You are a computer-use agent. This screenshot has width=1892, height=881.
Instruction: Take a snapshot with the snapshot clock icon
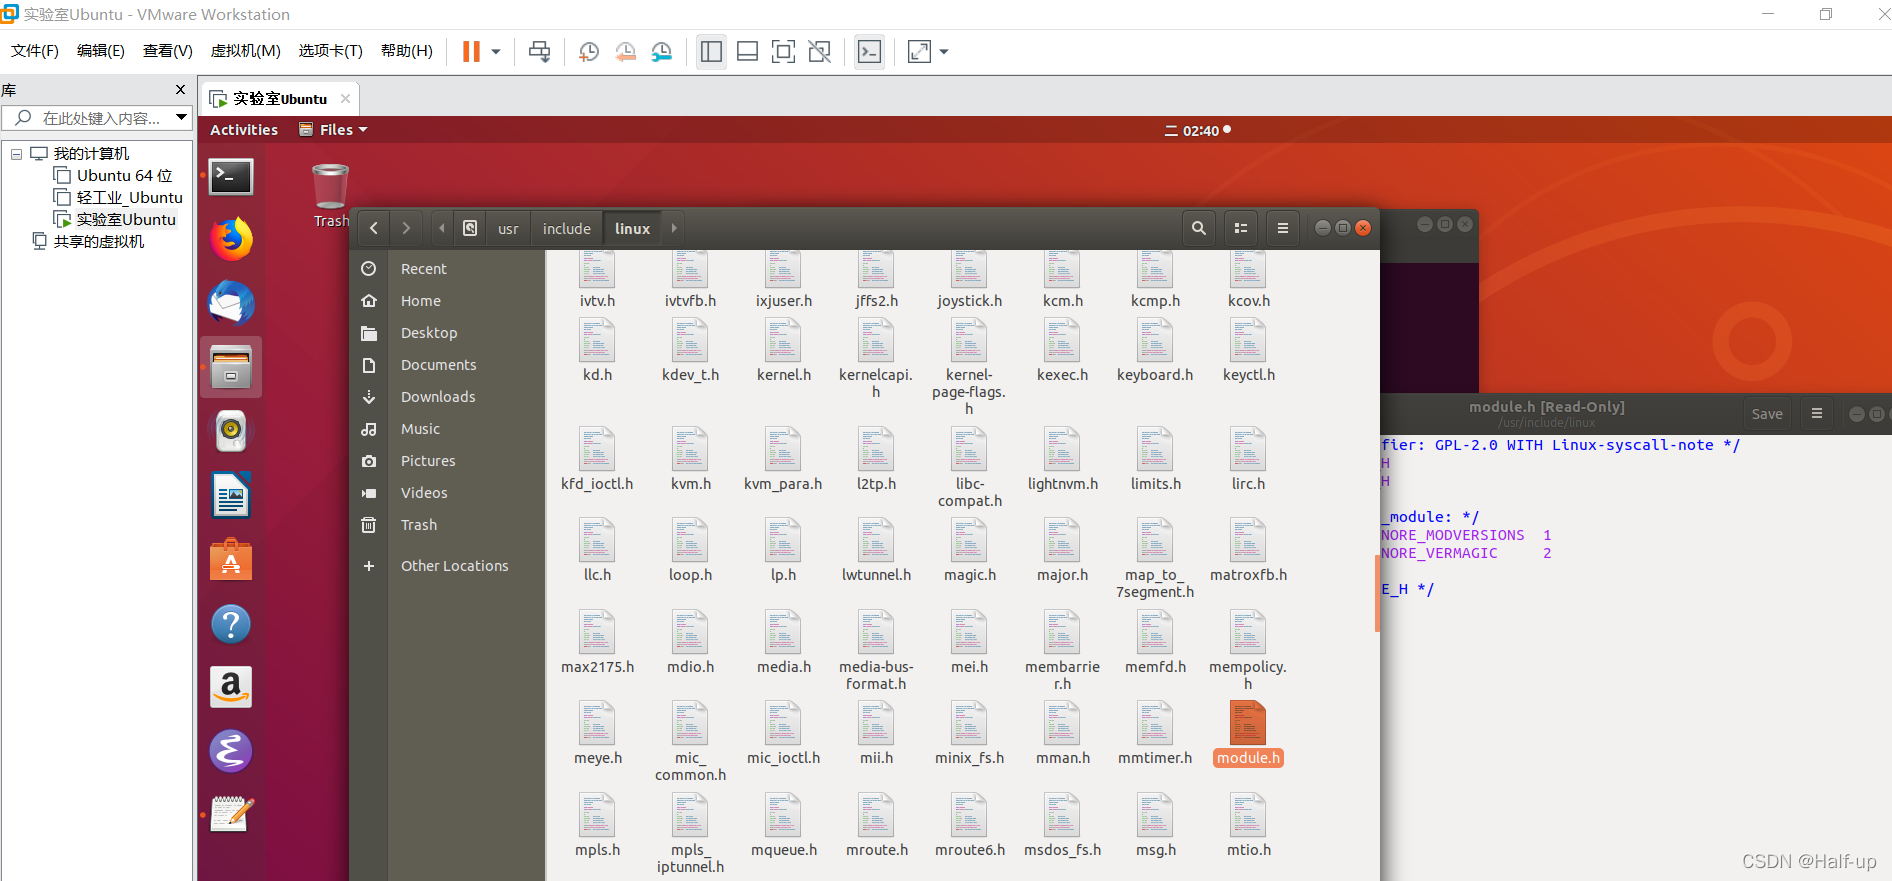coord(589,51)
